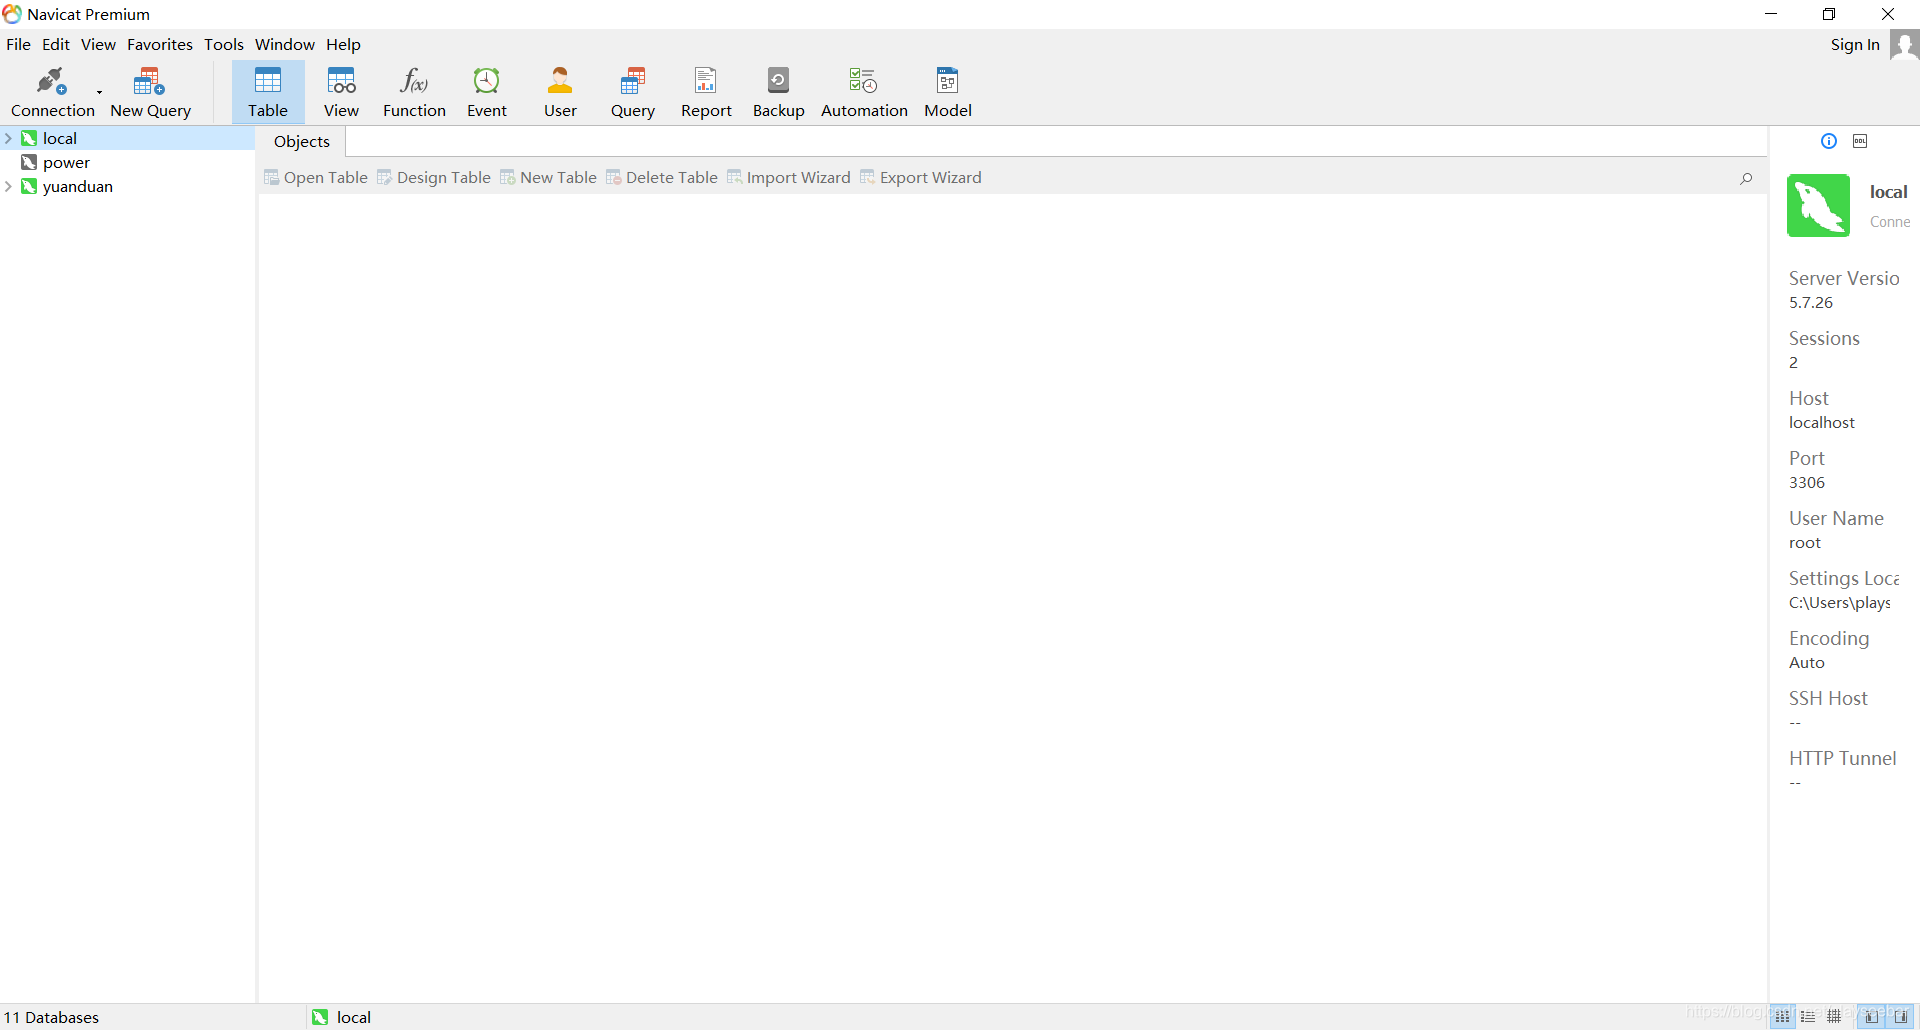Click the settings location path 'C:\Users\plays'

[1840, 603]
